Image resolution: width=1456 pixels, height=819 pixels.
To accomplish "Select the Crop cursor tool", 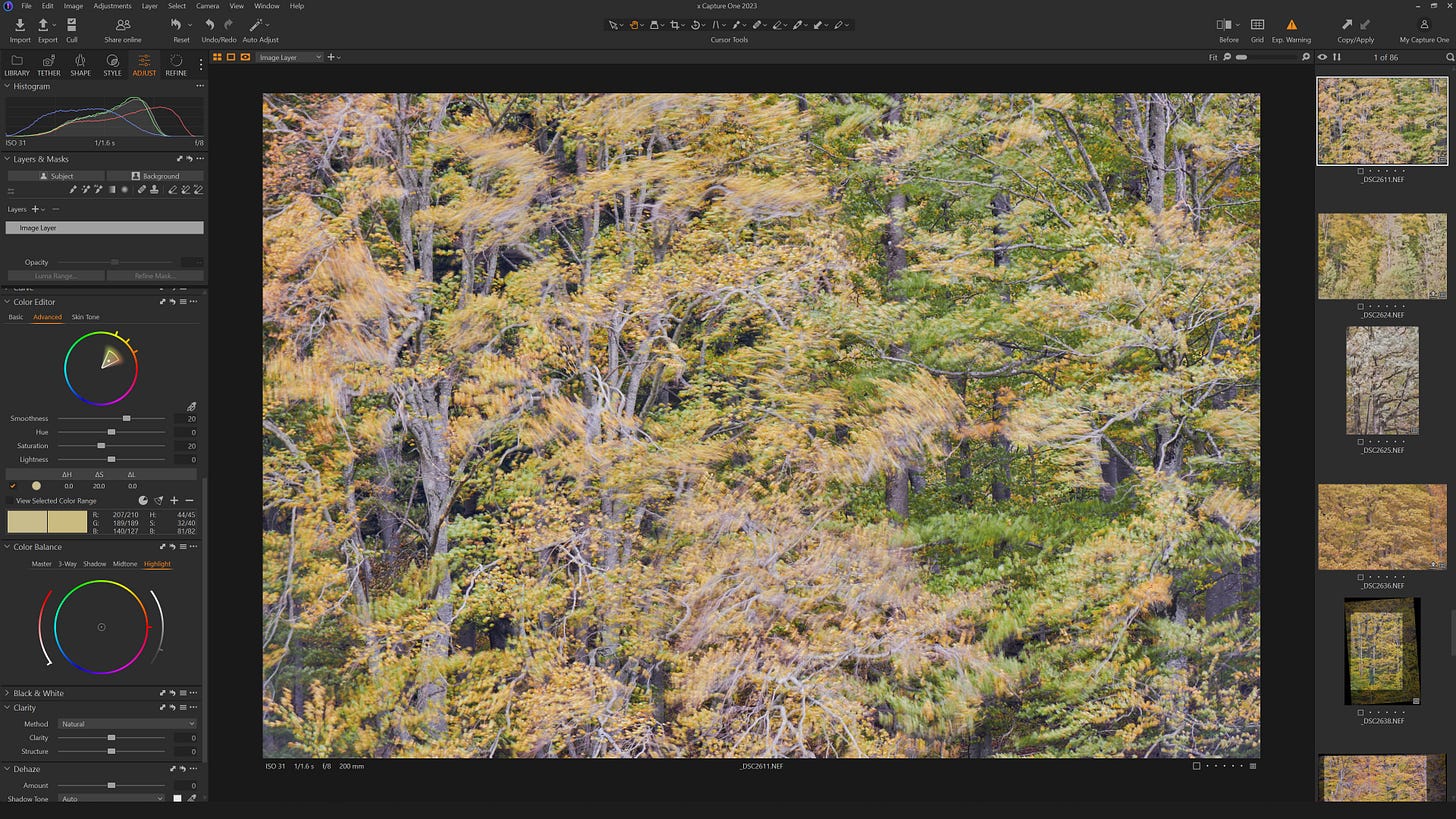I will (x=675, y=25).
